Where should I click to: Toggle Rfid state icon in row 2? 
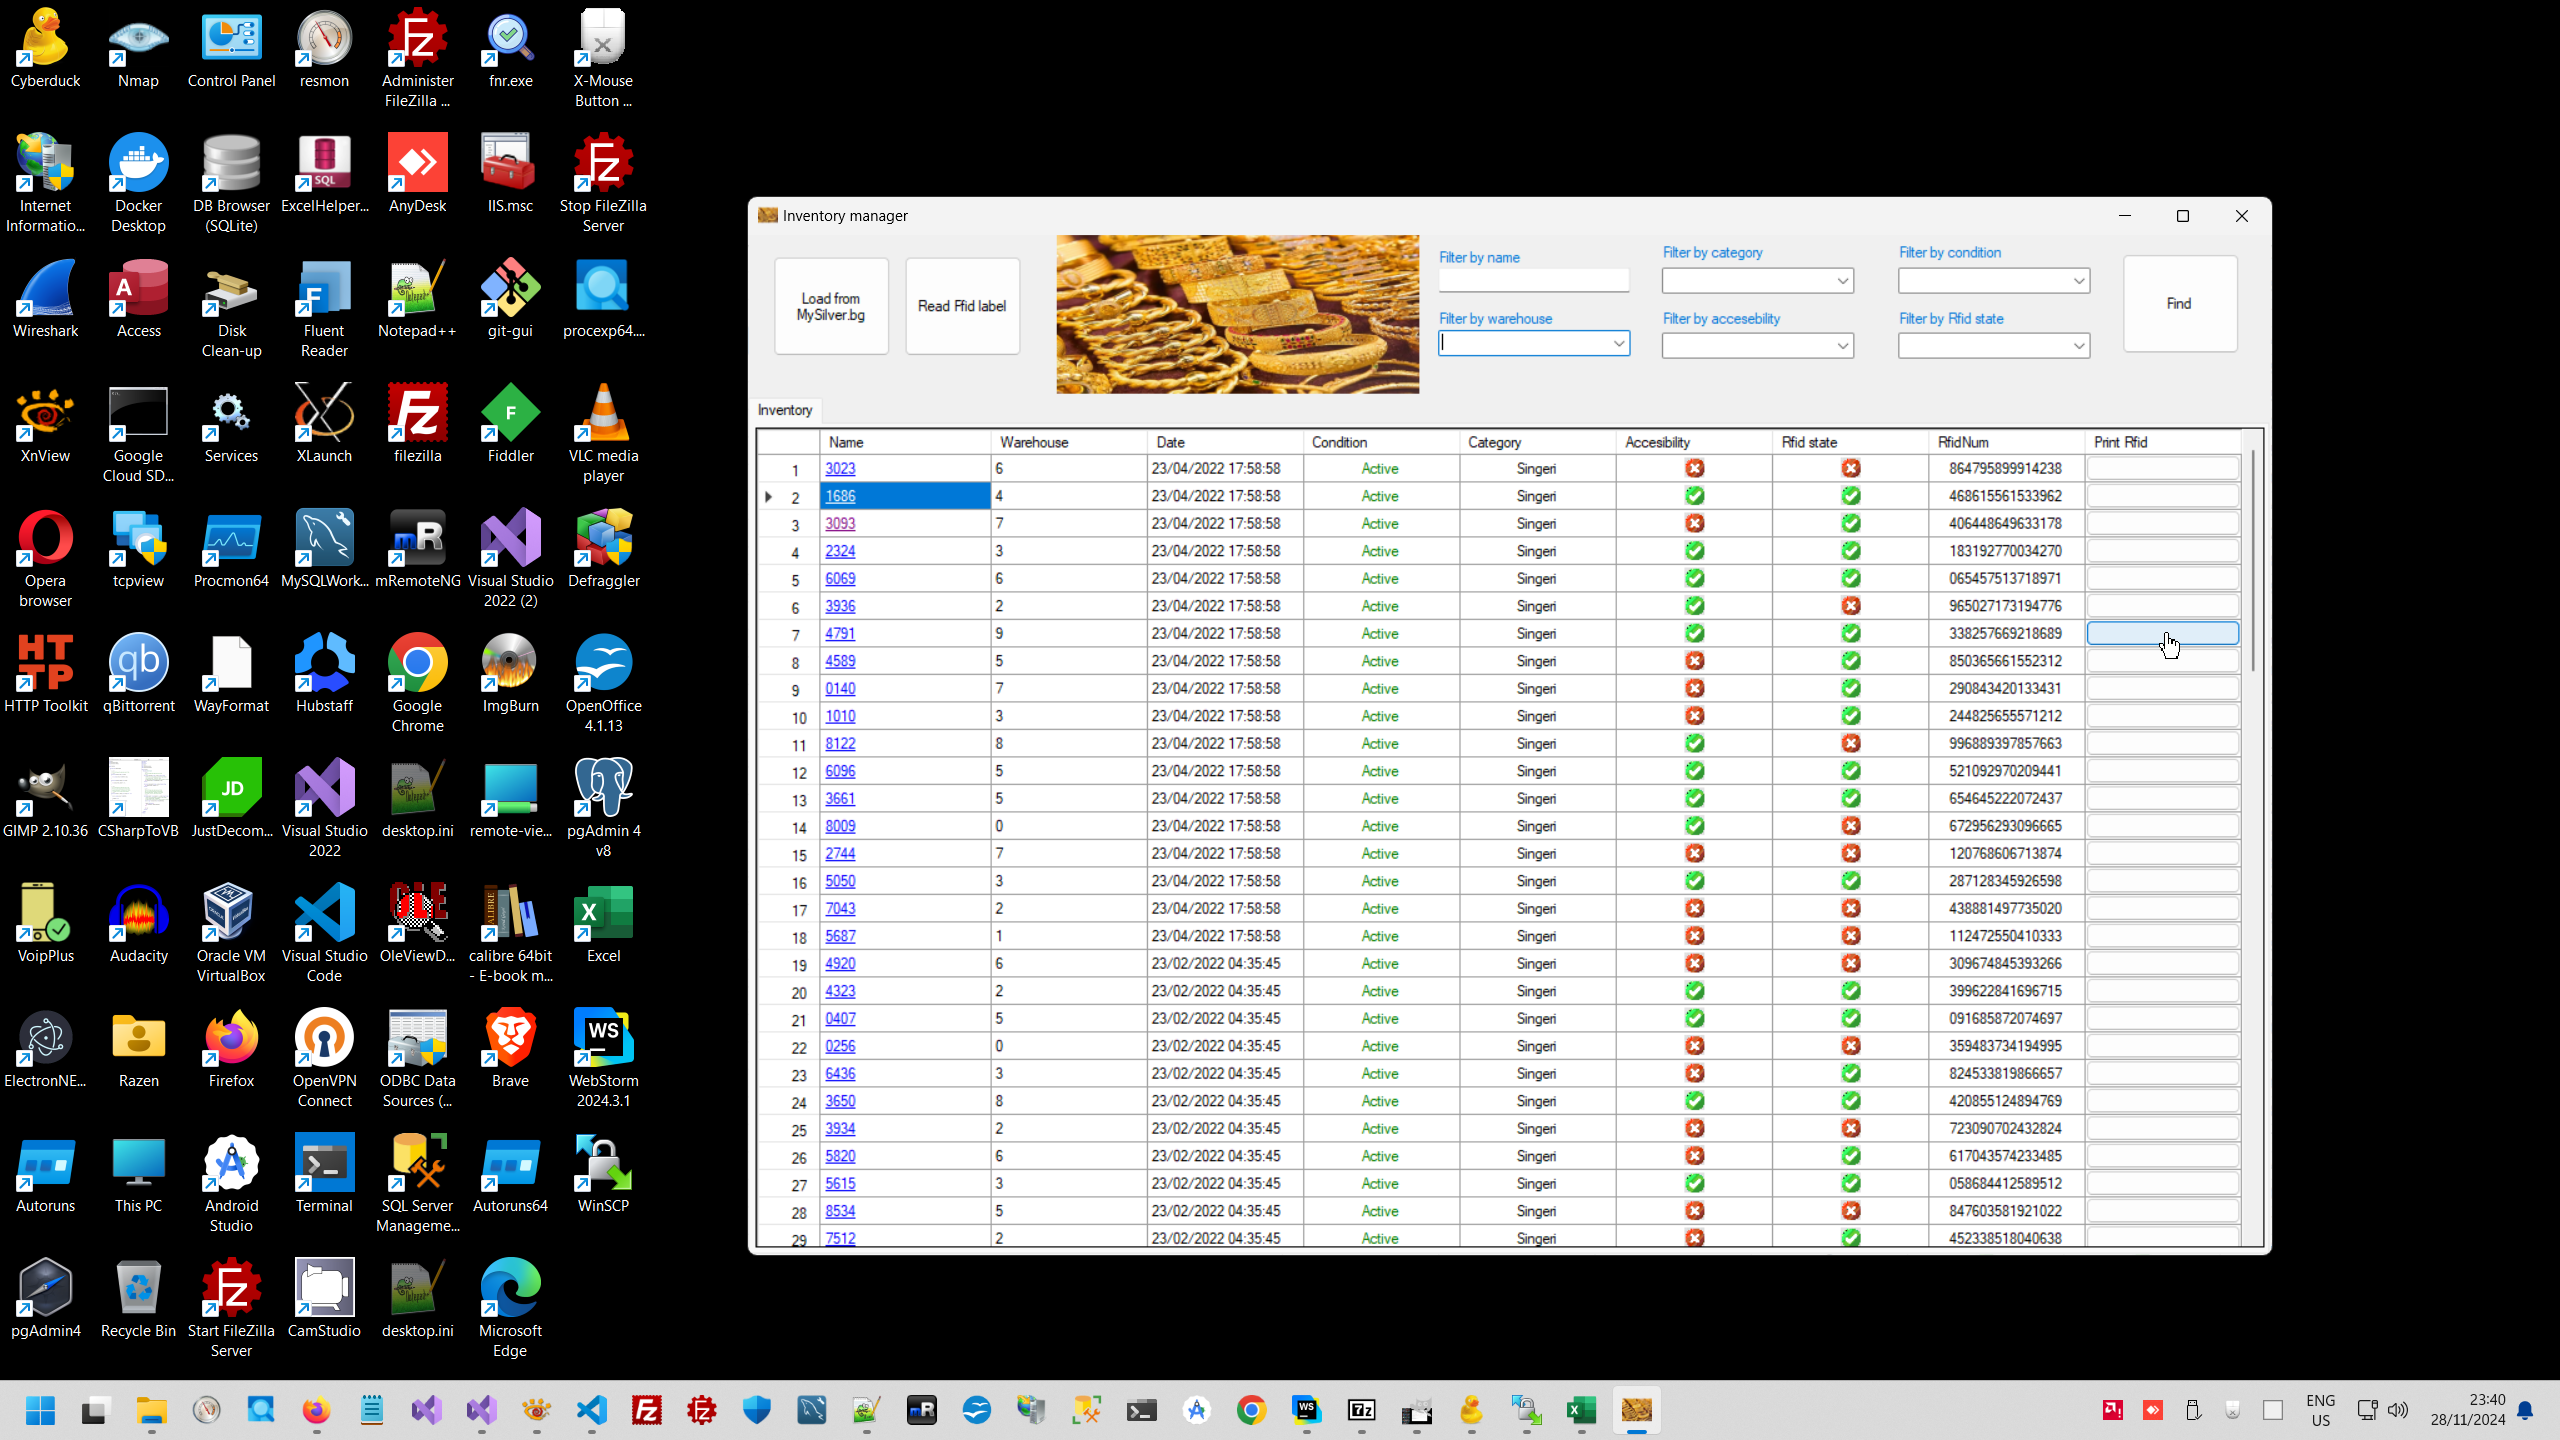[1851, 496]
